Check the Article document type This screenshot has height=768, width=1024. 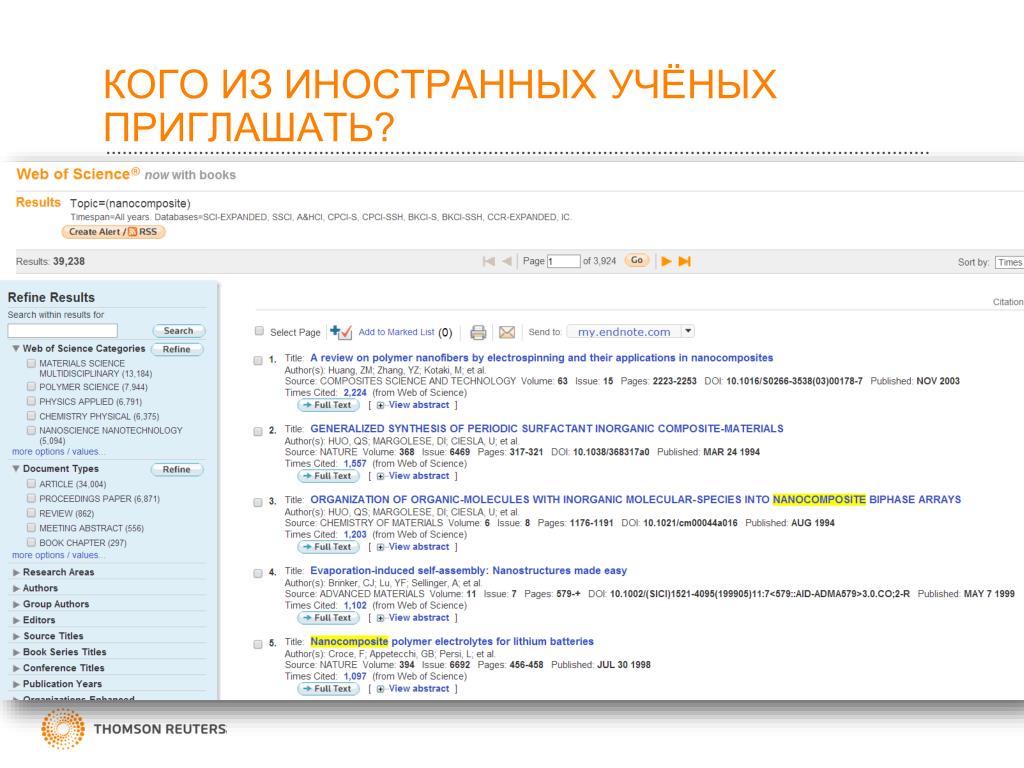(31, 483)
